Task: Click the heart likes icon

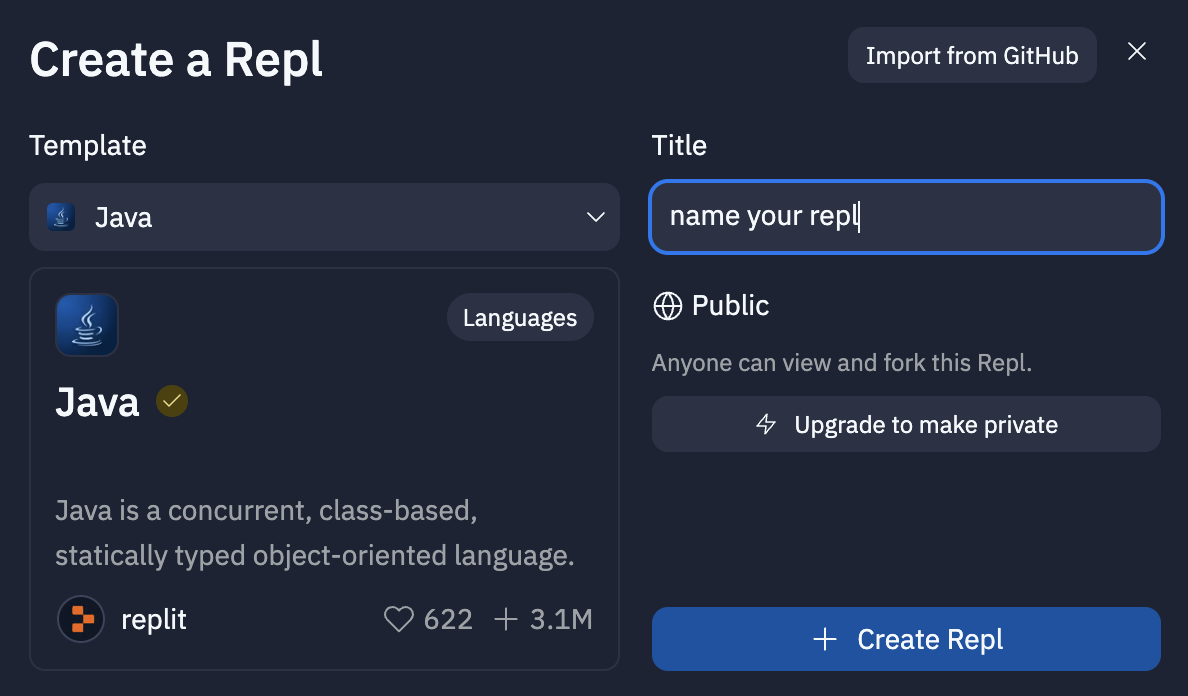Action: pyautogui.click(x=399, y=620)
